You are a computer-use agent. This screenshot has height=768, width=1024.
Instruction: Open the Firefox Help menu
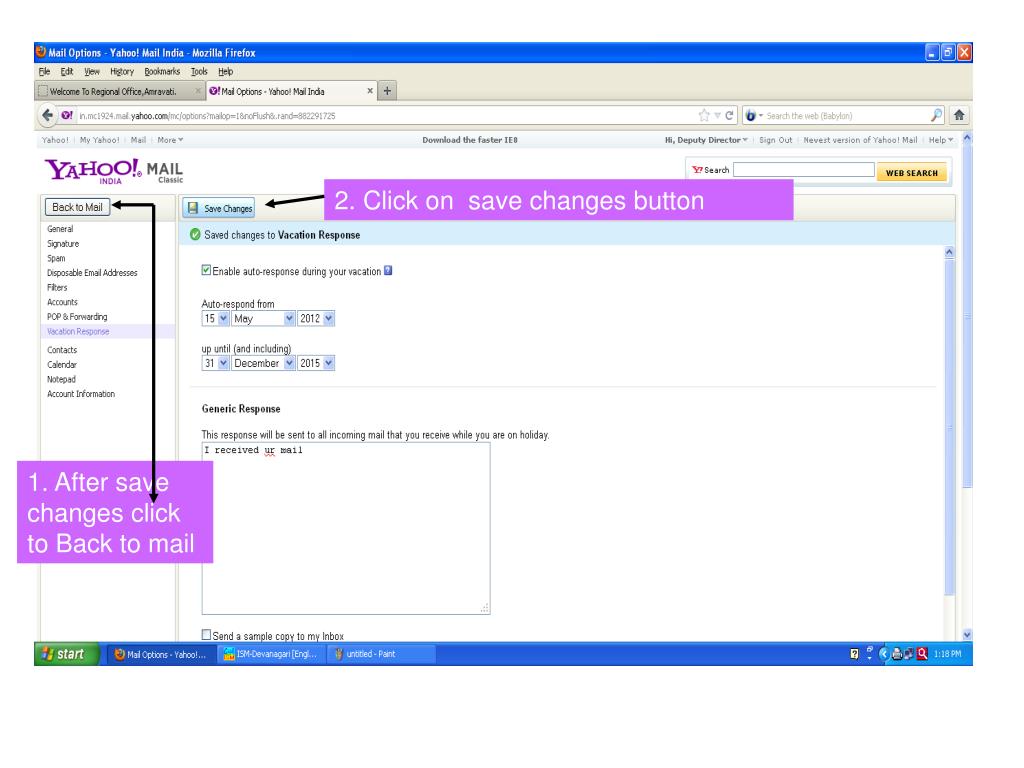pos(225,71)
